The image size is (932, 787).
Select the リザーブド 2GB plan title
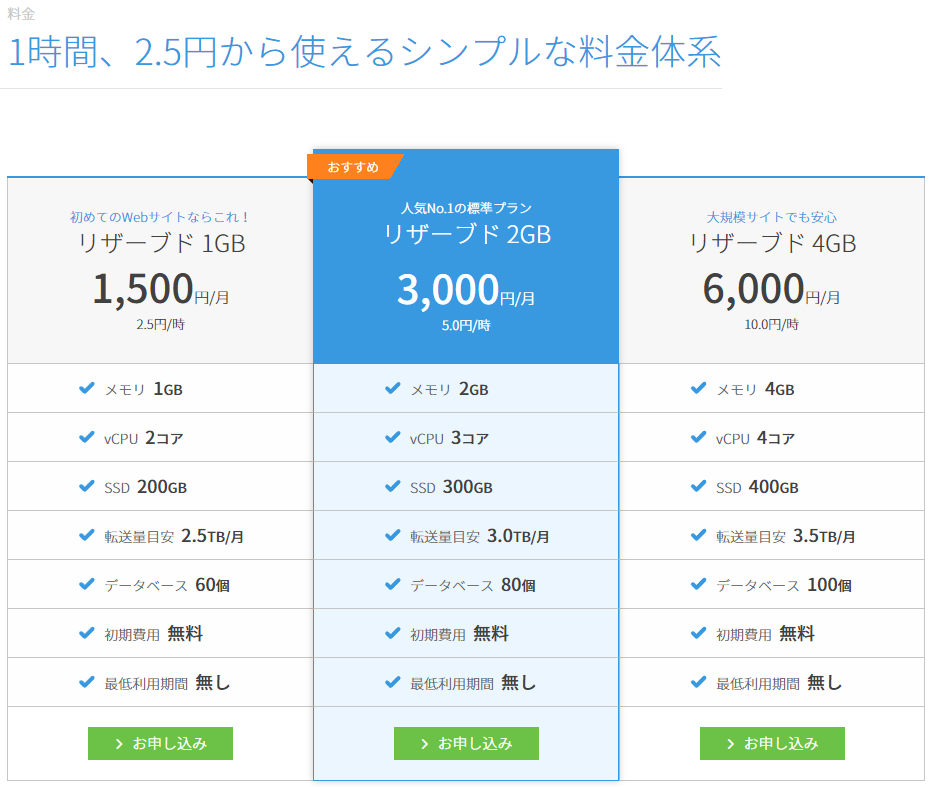click(466, 235)
